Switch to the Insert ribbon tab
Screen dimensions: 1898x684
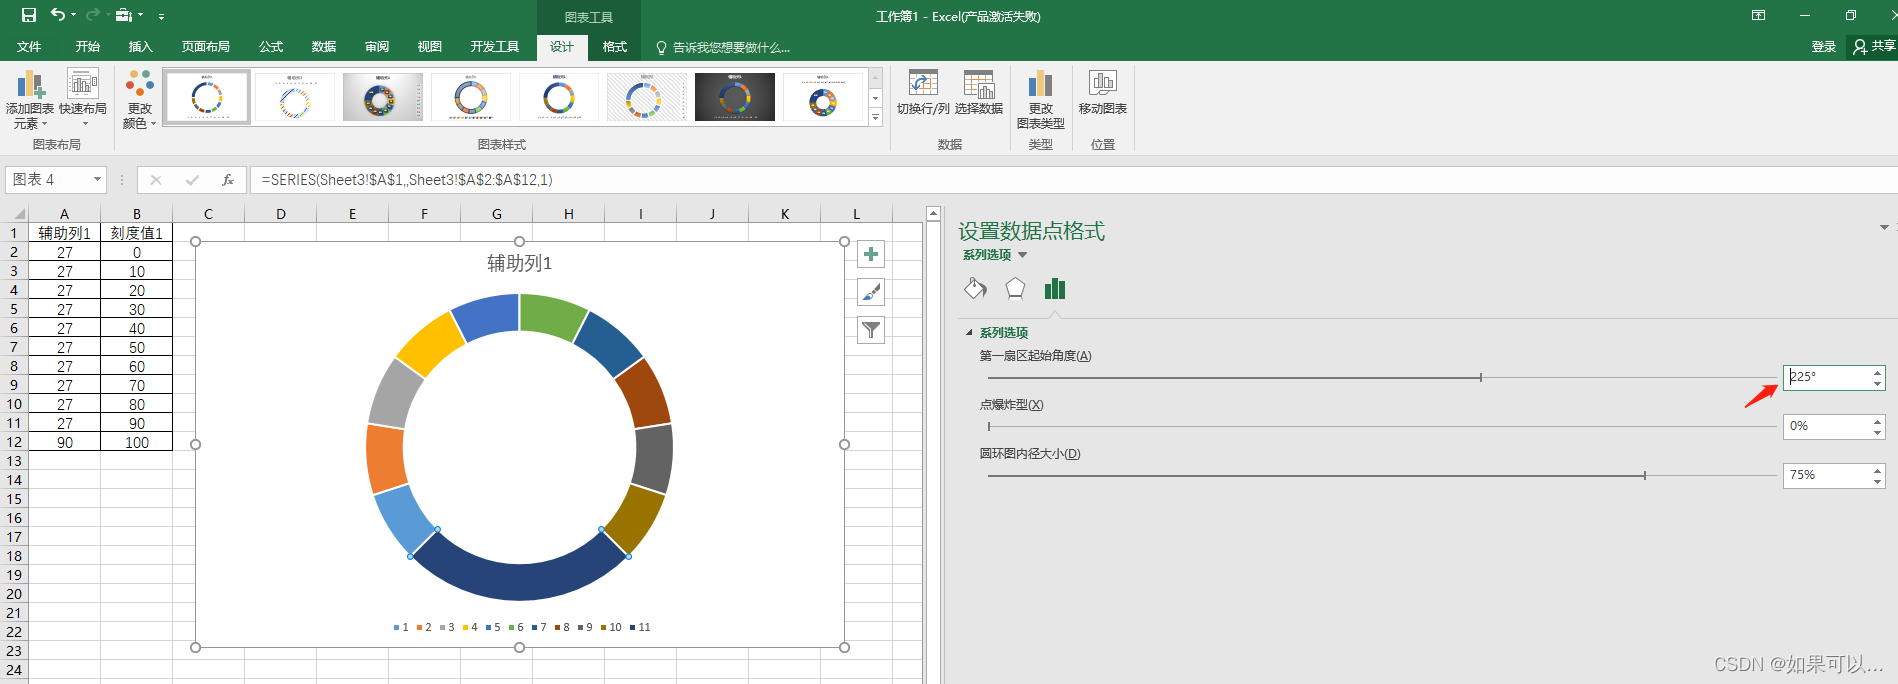click(x=141, y=47)
